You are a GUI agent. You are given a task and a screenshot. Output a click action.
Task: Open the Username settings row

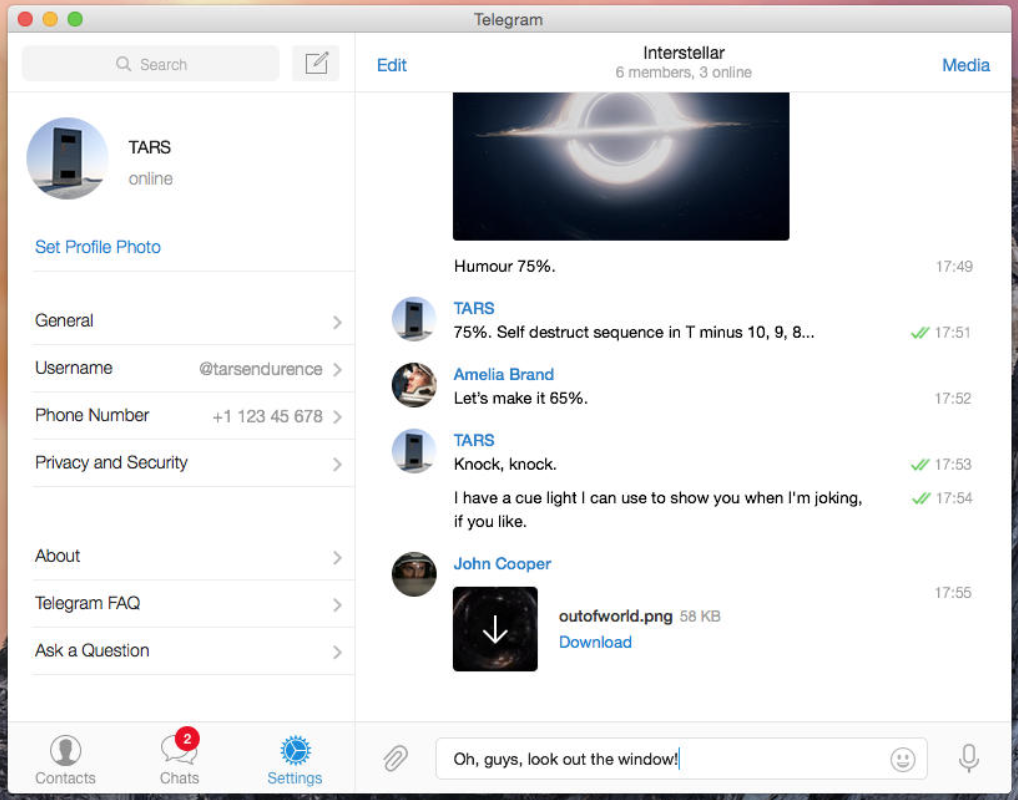pos(189,368)
